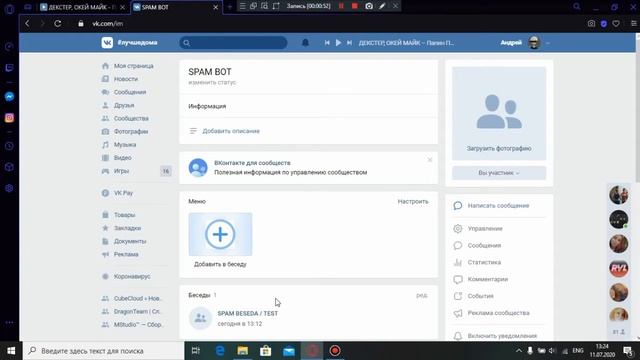Image resolution: width=640 pixels, height=360 pixels.
Task: Stop the screen recording
Action: (355, 6)
